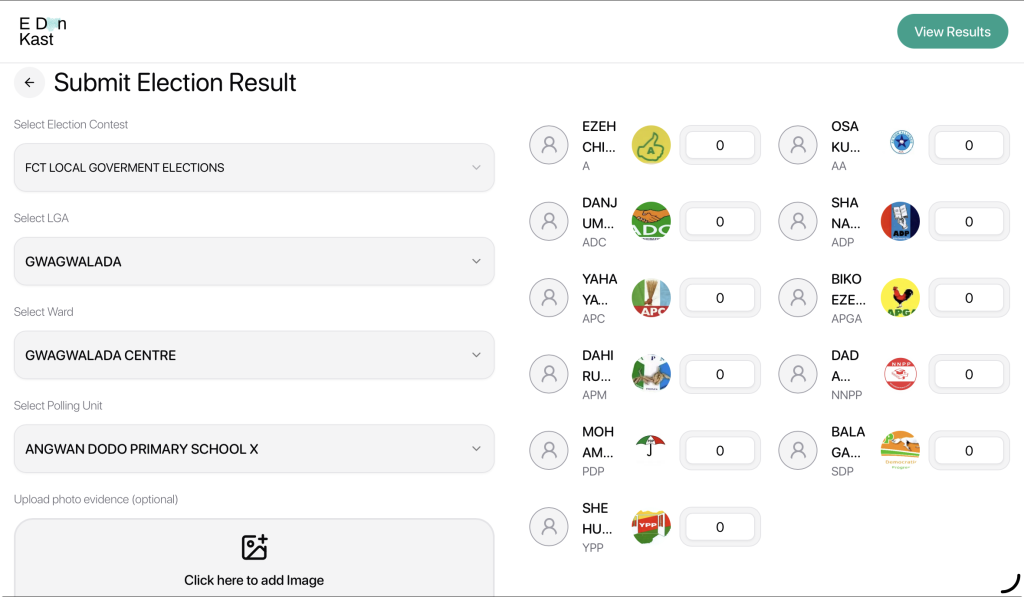Click the APC party logo

651,298
